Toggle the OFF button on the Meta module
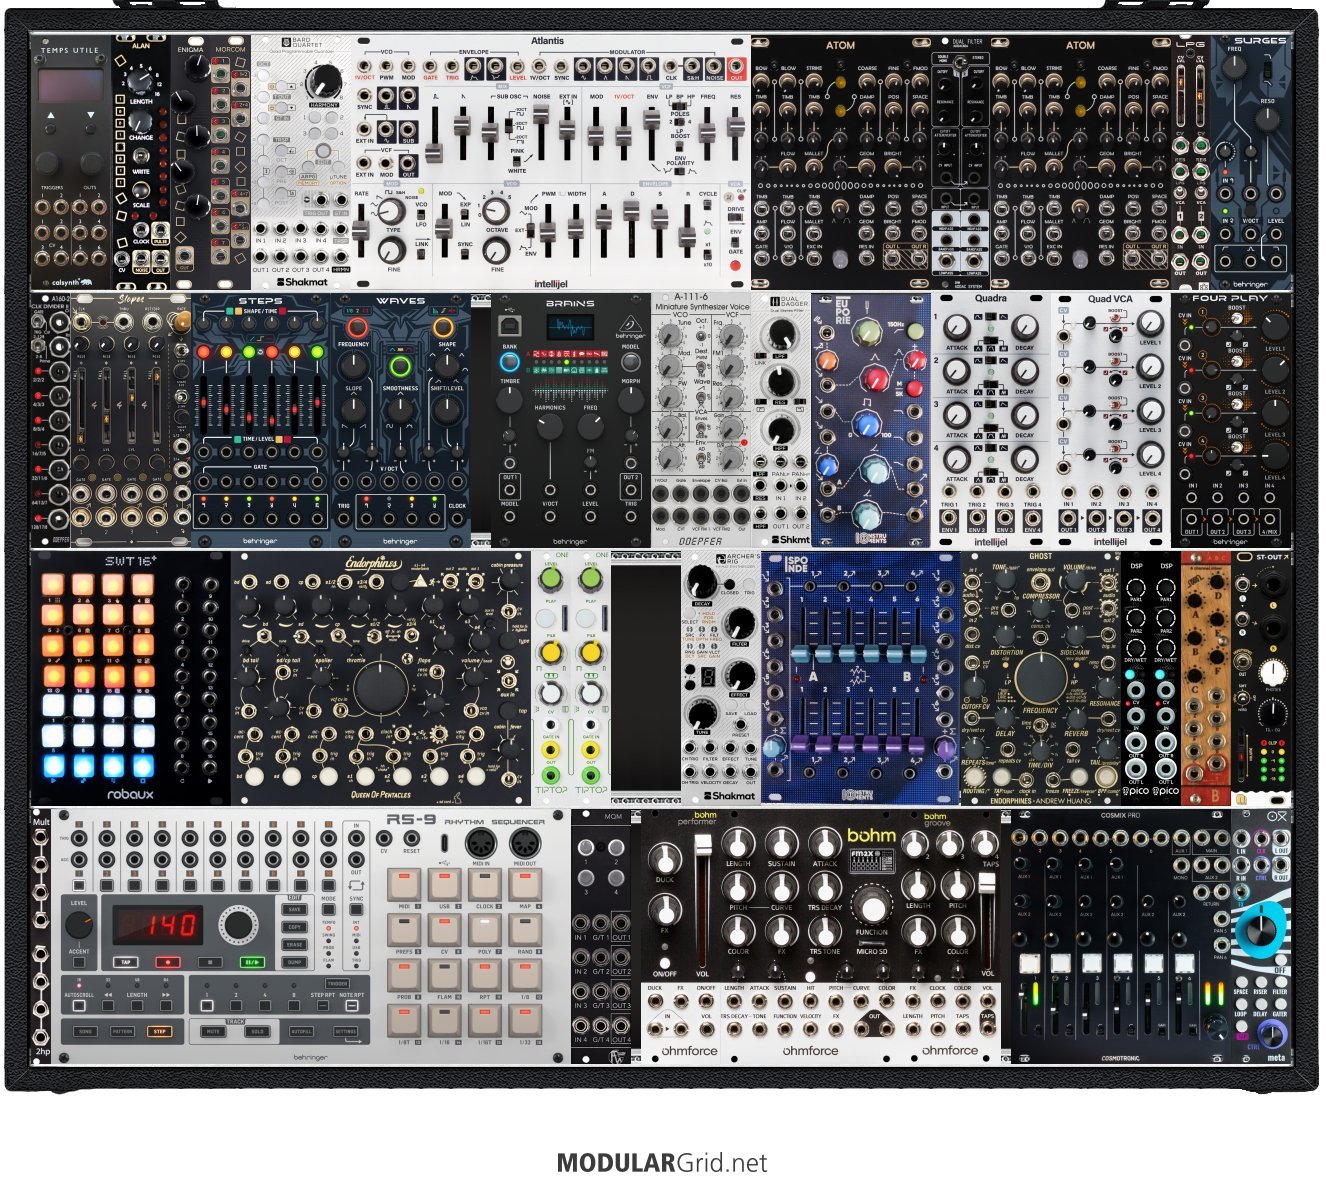 tap(1280, 958)
